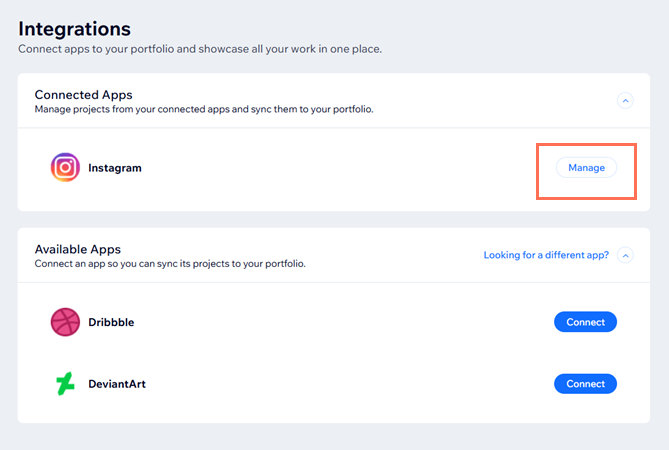
Task: Open Manage for Instagram
Action: 586,168
